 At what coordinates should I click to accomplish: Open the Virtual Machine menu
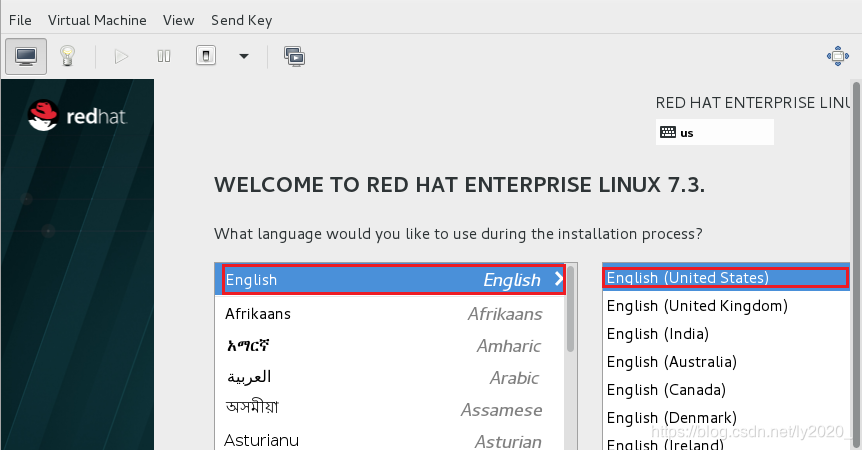tap(97, 20)
